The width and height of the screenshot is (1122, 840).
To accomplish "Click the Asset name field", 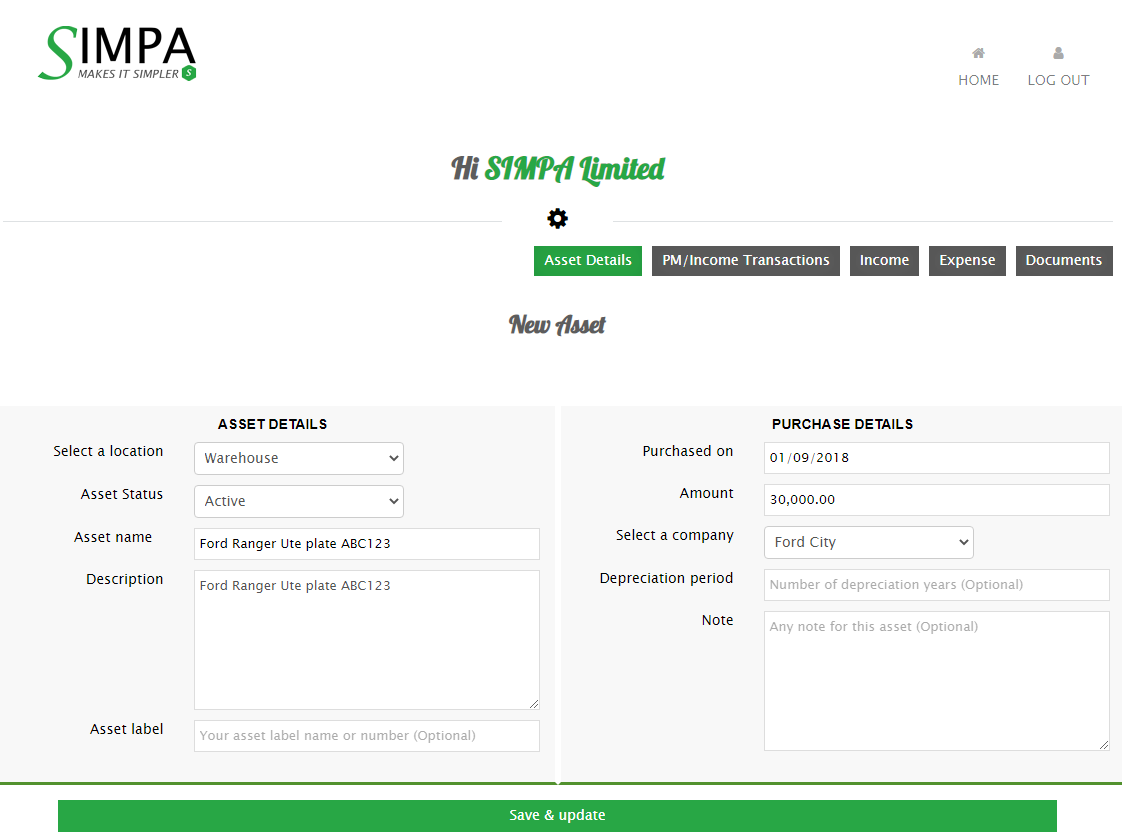I will 366,544.
